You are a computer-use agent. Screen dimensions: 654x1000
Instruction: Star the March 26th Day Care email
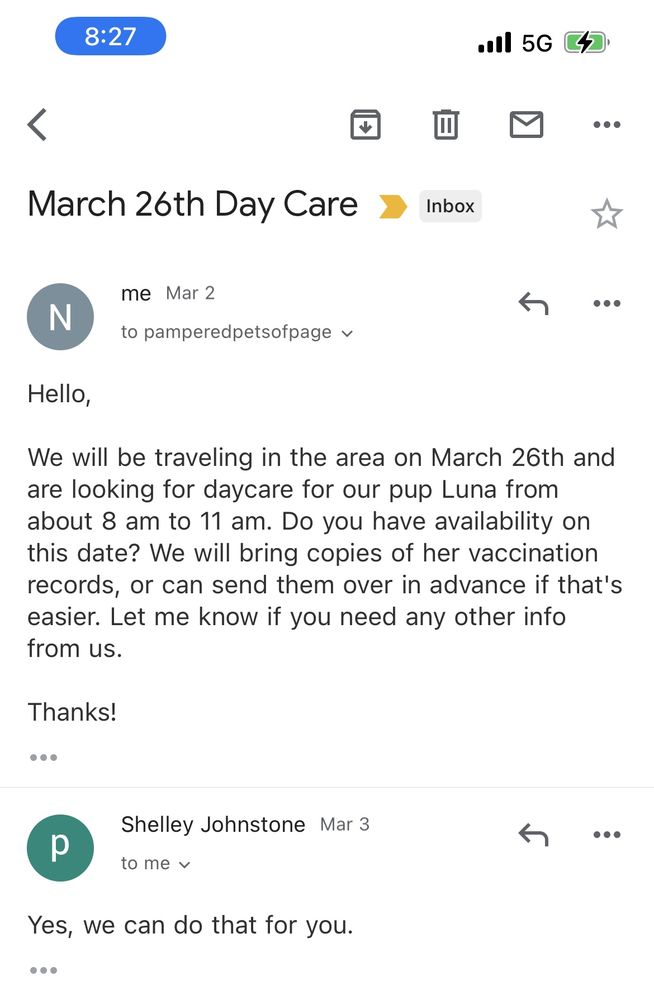[606, 214]
